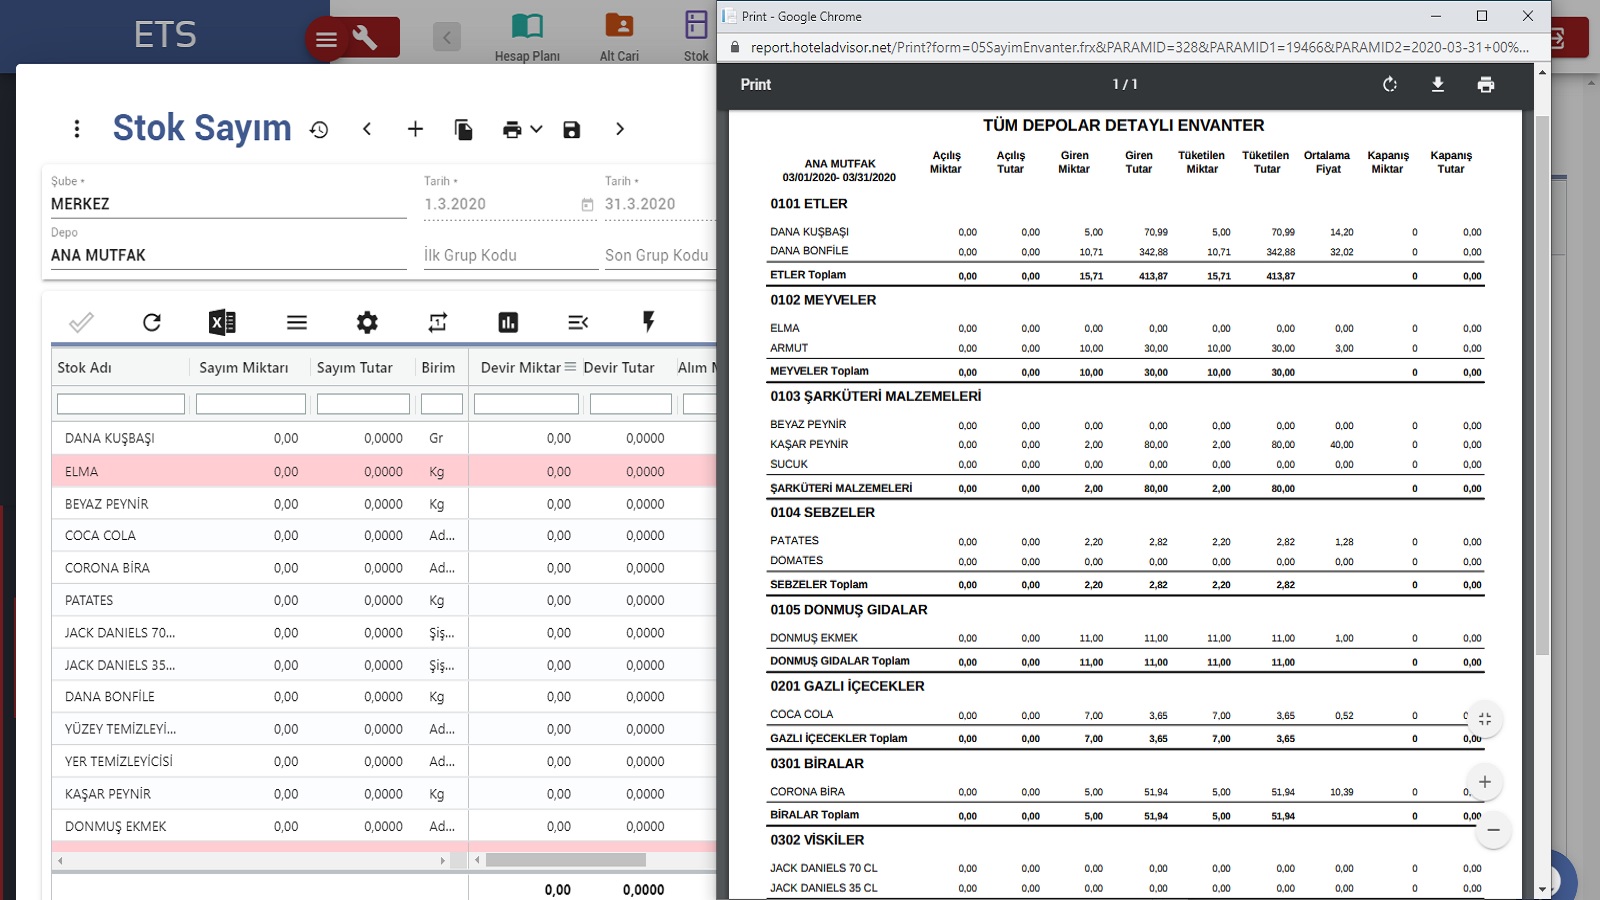Image resolution: width=1600 pixels, height=900 pixels.
Task: Click the Depo field showing ANA MUTFAK
Action: (x=228, y=255)
